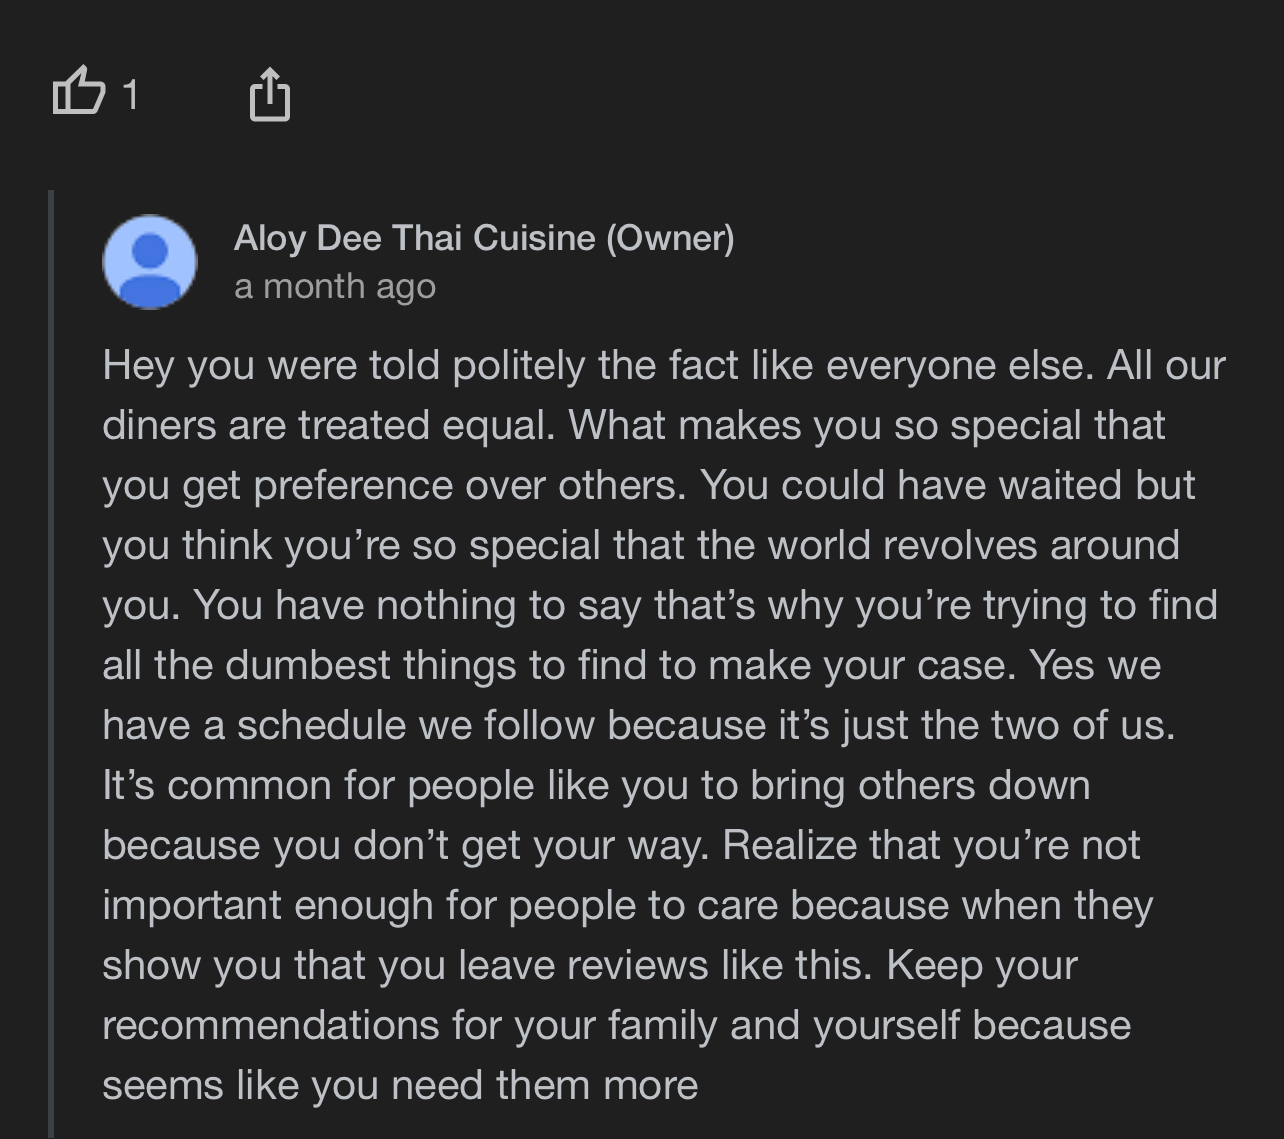Click the vertical reply indent bar

(51, 660)
